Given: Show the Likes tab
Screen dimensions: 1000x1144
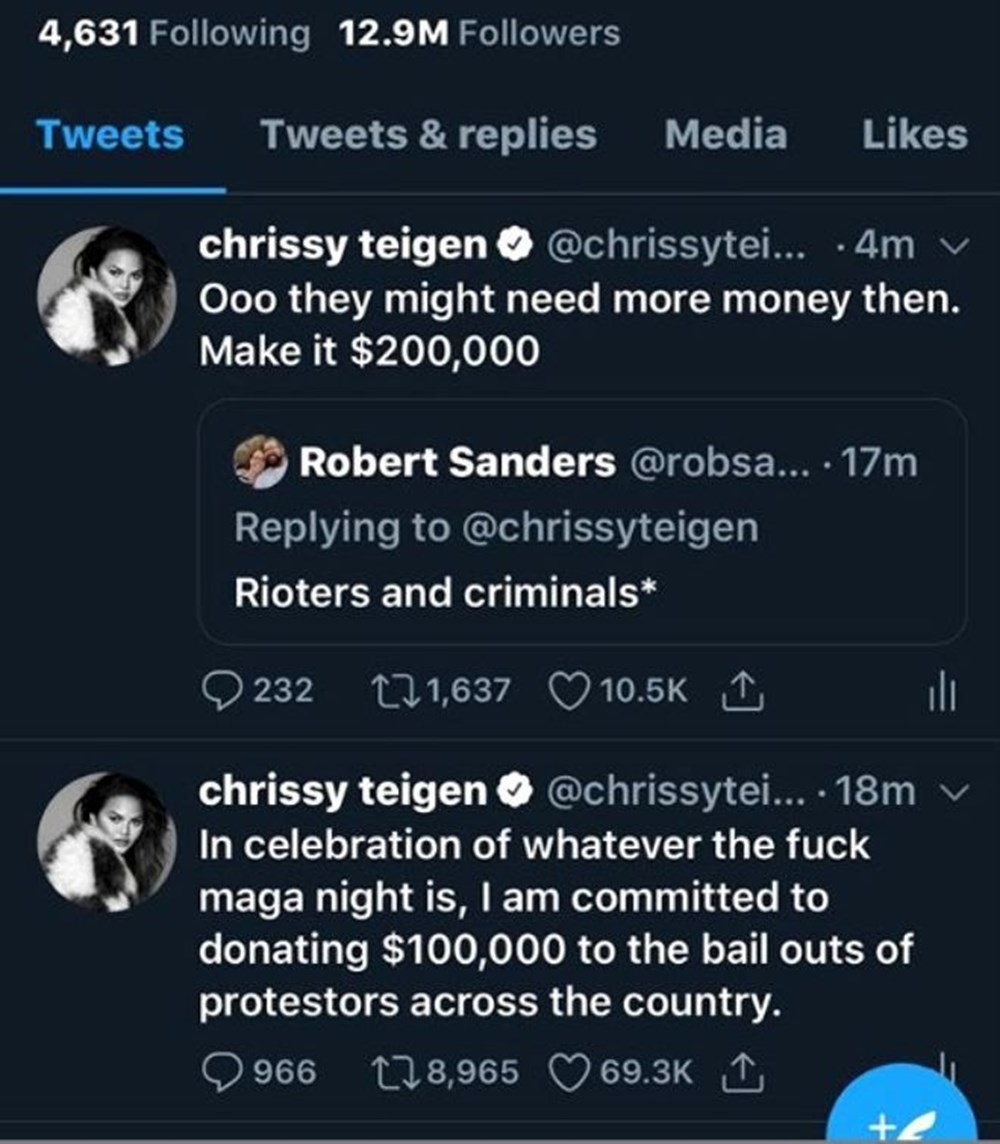Looking at the screenshot, I should (x=914, y=135).
